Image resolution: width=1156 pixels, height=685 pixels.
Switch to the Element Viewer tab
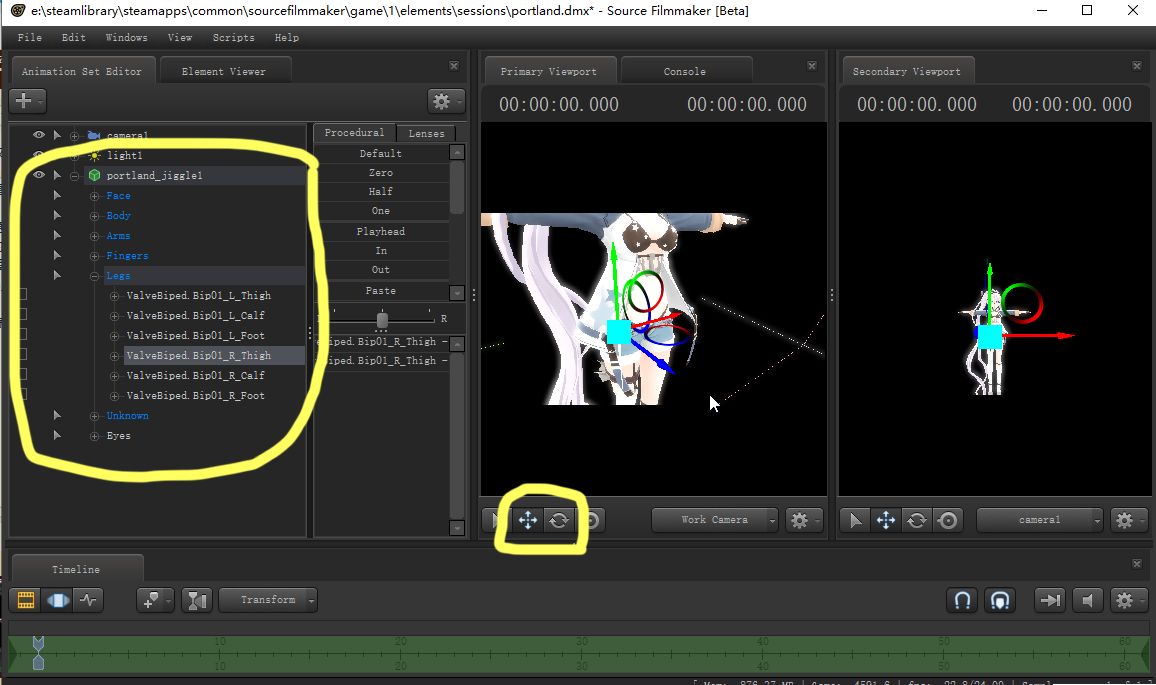click(x=223, y=72)
